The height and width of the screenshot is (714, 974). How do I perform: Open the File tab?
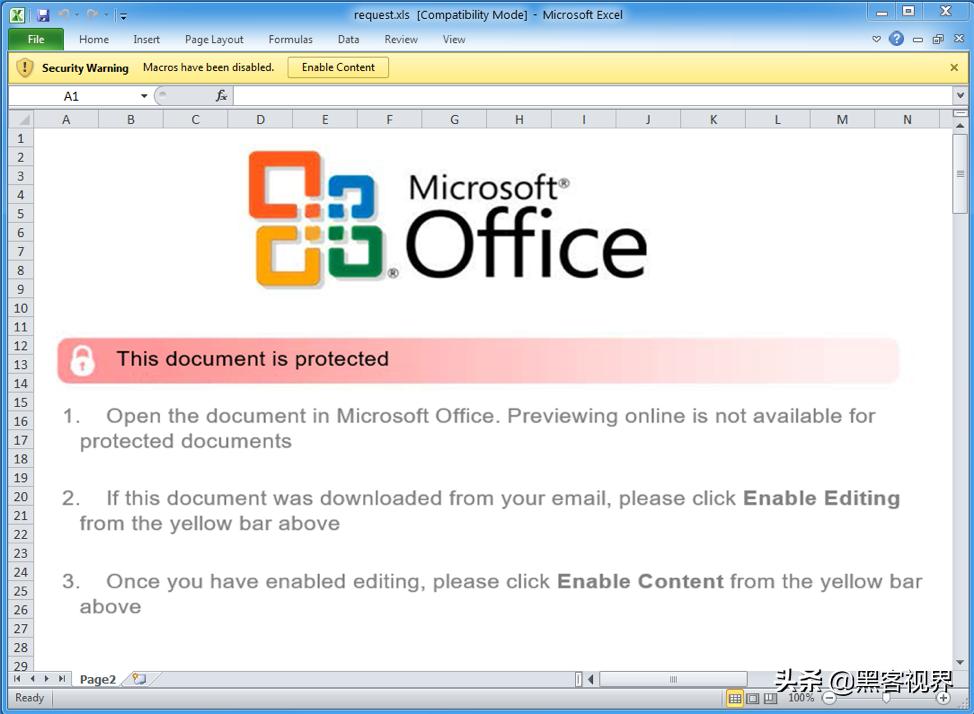(x=36, y=39)
